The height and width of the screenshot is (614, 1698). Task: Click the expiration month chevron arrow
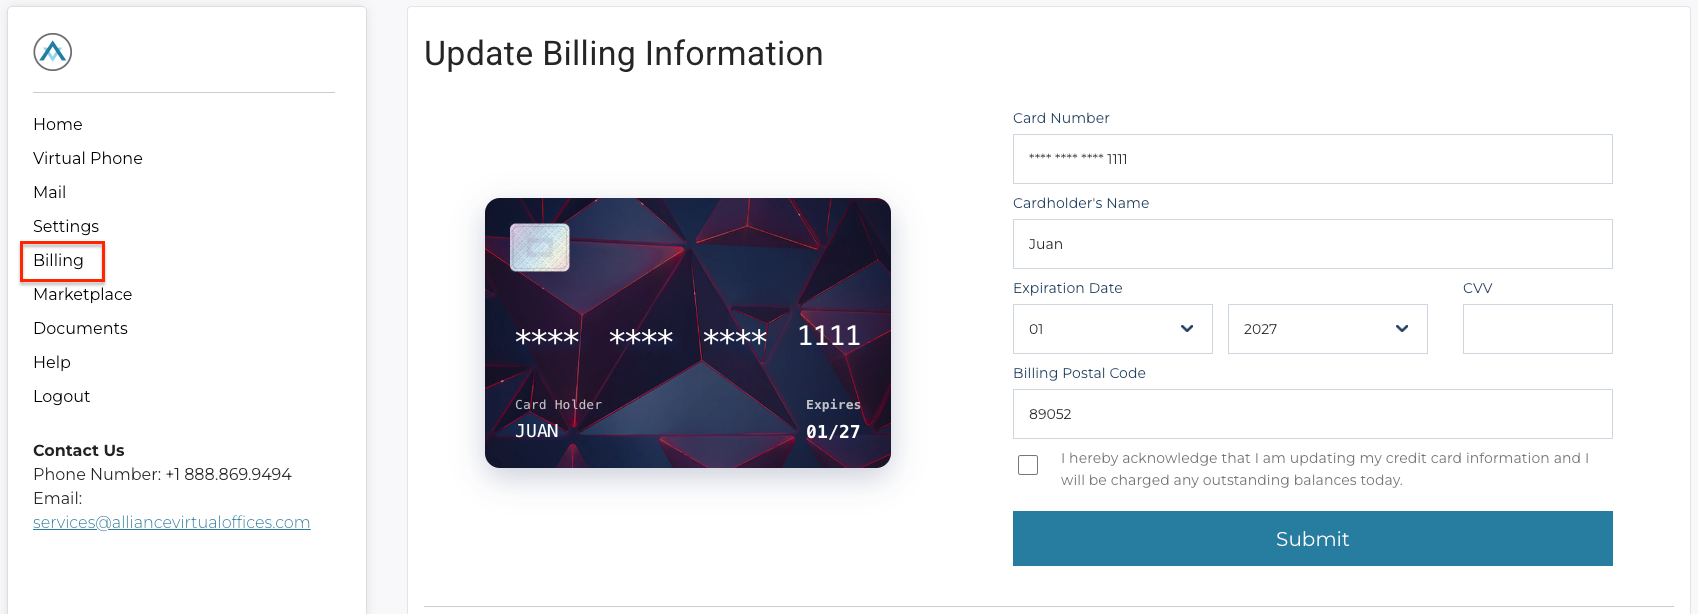click(x=1187, y=329)
